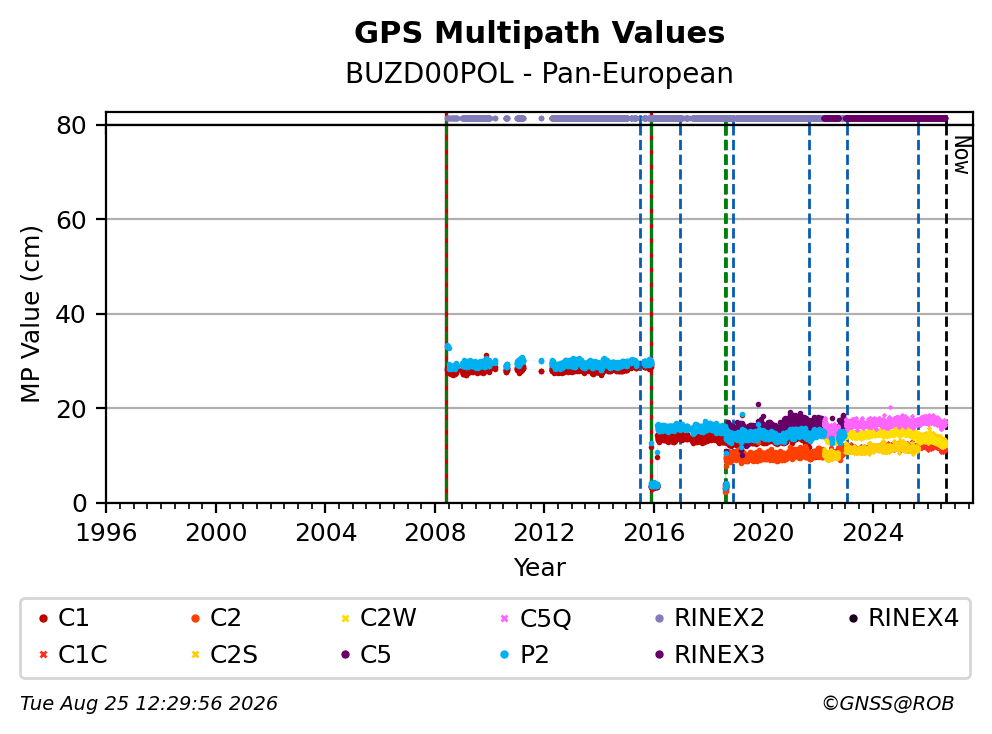Screen dimensions: 992x734
Task: Click the Year axis label
Action: 539,568
